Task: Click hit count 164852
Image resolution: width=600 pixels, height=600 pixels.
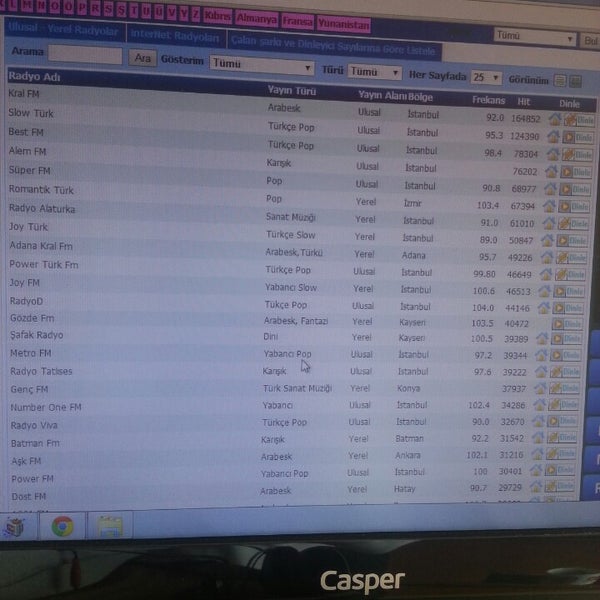Action: click(525, 119)
